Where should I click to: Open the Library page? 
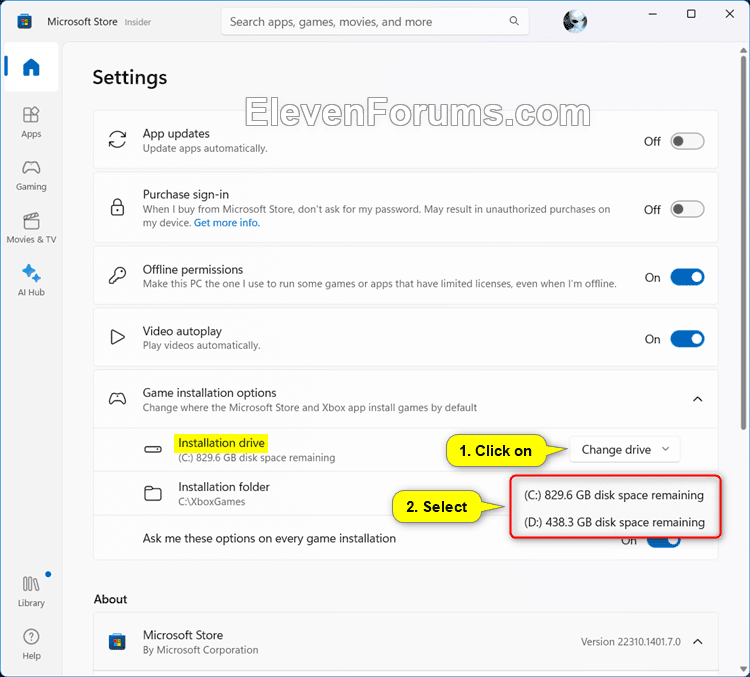click(x=31, y=591)
